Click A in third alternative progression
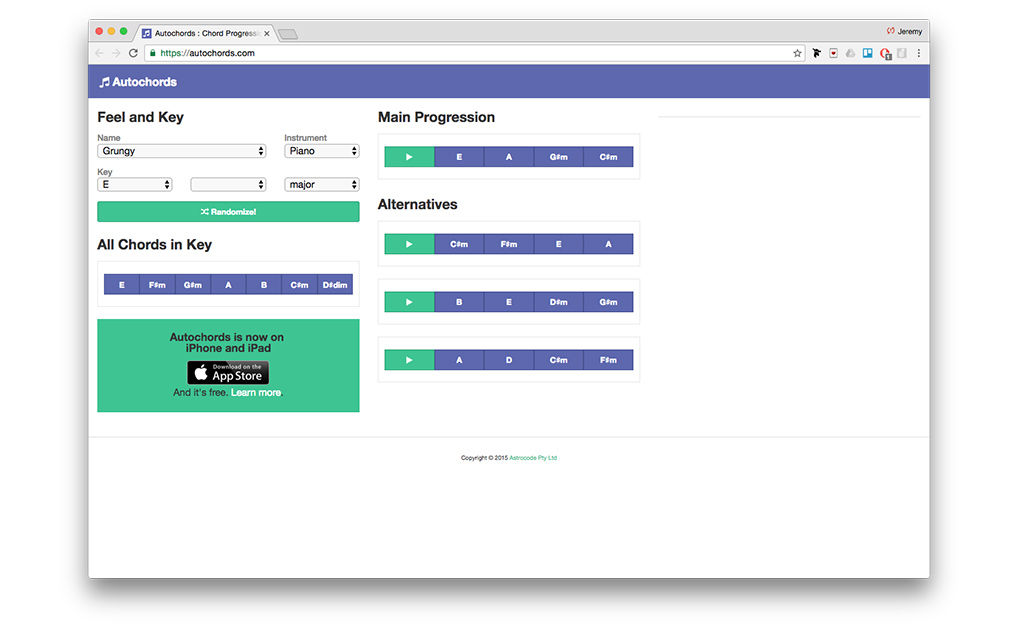This screenshot has height=627, width=1020. tap(459, 360)
